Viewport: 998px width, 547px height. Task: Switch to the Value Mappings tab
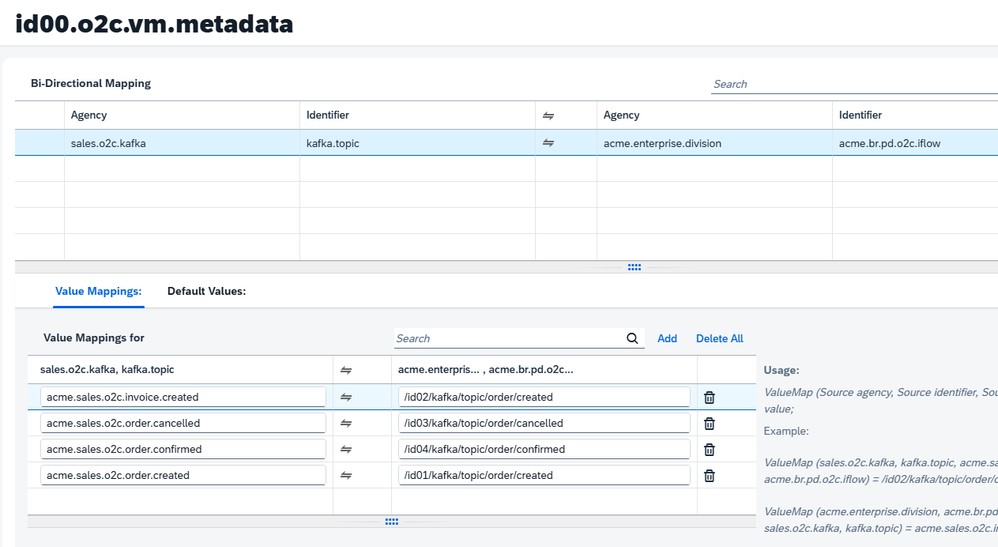click(x=99, y=291)
